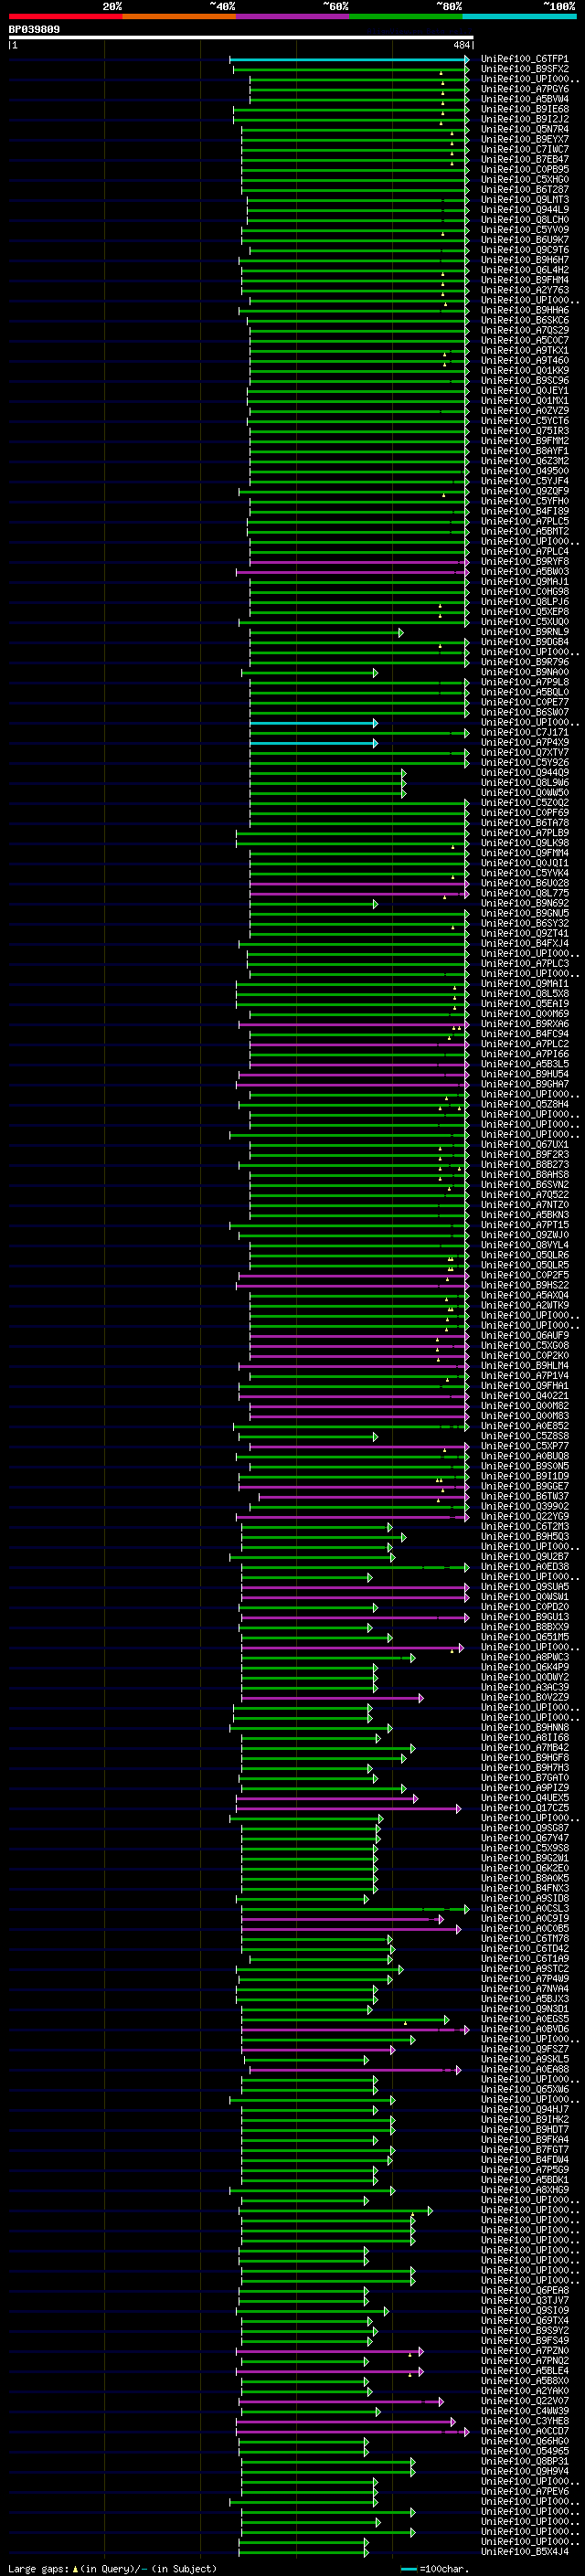Click hit label UniRef100_Q5N7R4
The height and width of the screenshot is (2576, 585).
tap(525, 129)
